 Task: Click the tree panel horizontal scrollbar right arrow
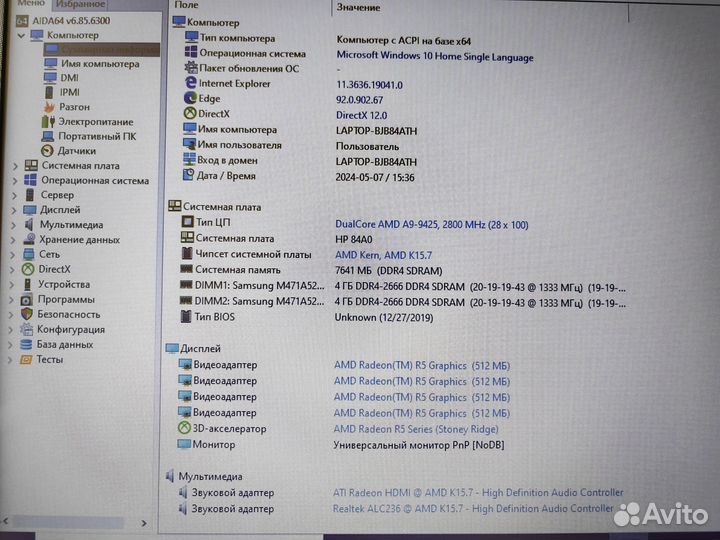pos(144,523)
